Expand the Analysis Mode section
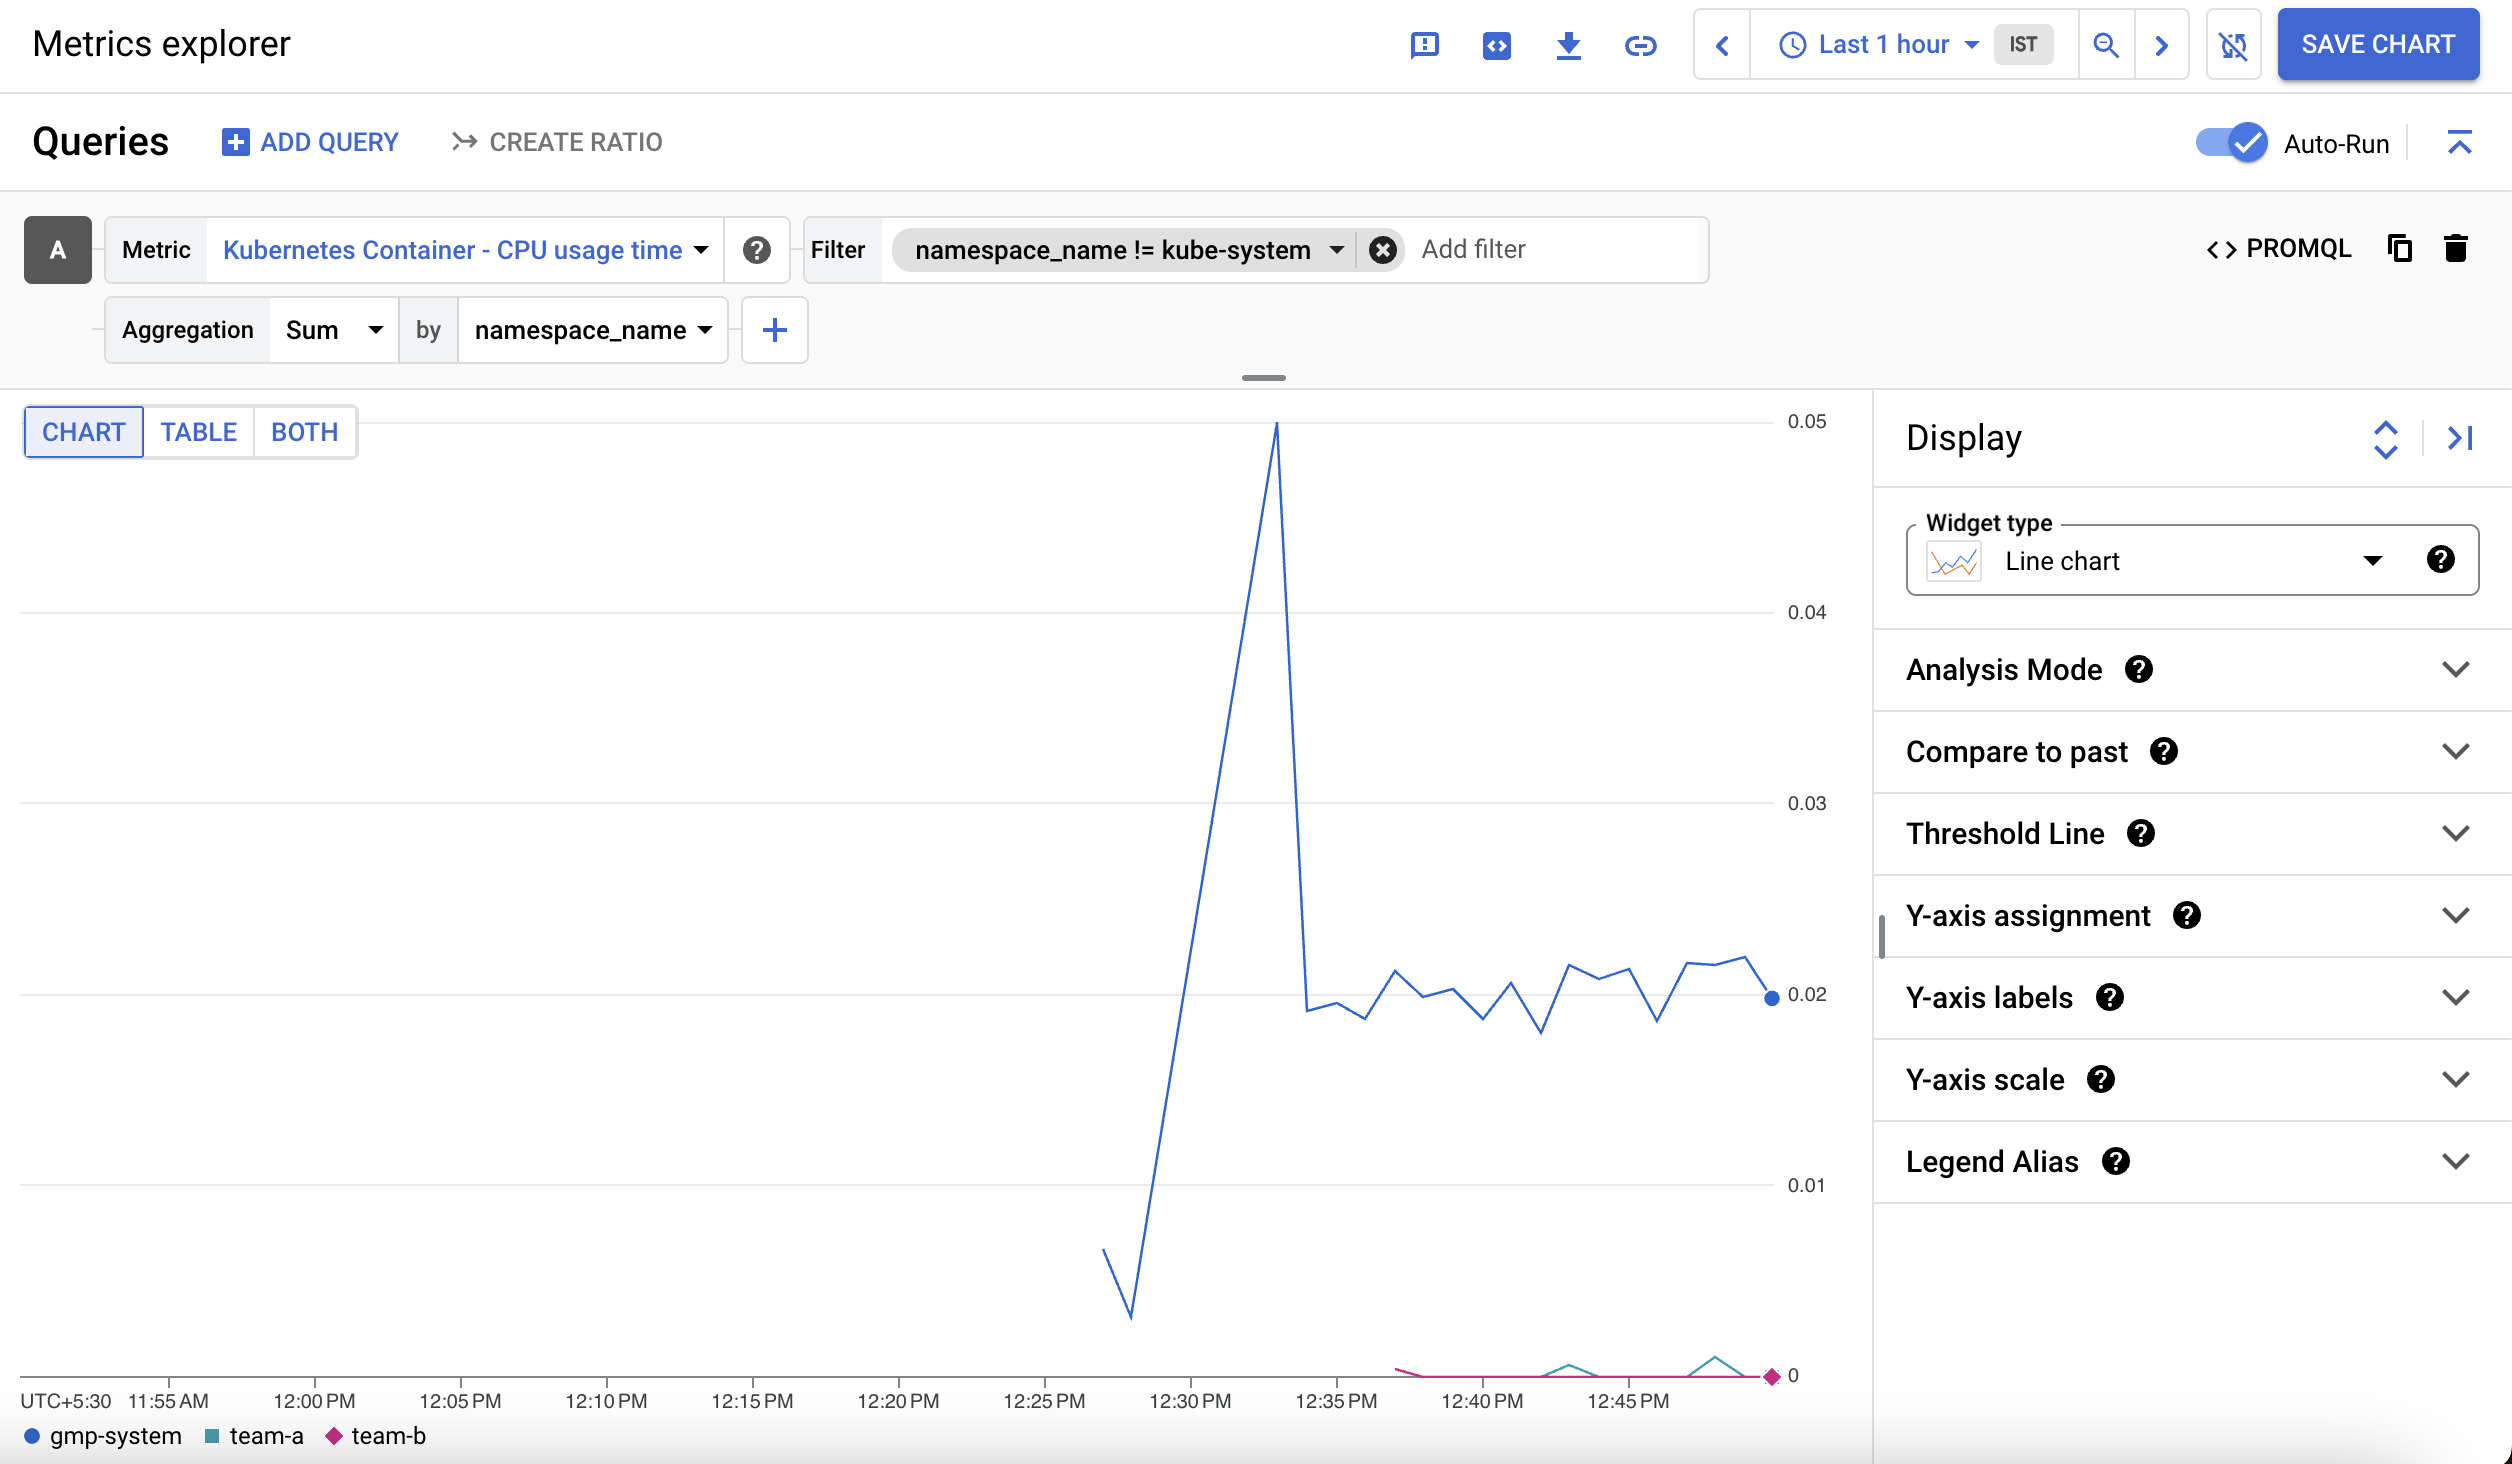The height and width of the screenshot is (1464, 2512). point(2455,669)
